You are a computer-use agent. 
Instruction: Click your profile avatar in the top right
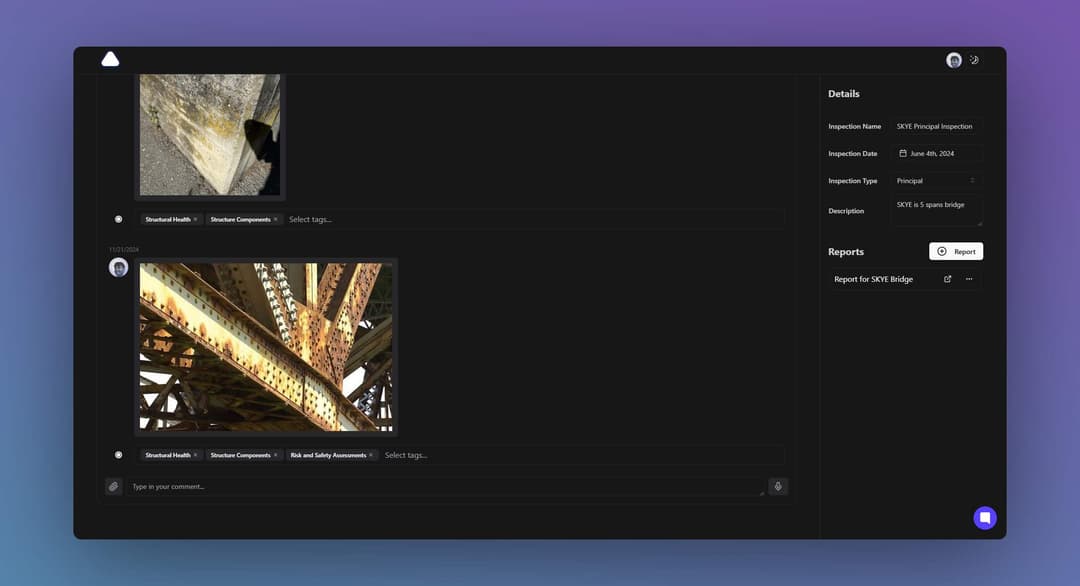click(x=954, y=60)
